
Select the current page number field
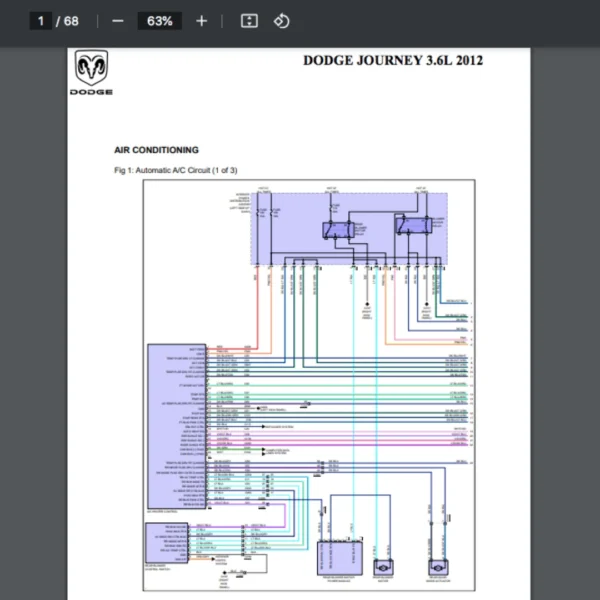(41, 21)
